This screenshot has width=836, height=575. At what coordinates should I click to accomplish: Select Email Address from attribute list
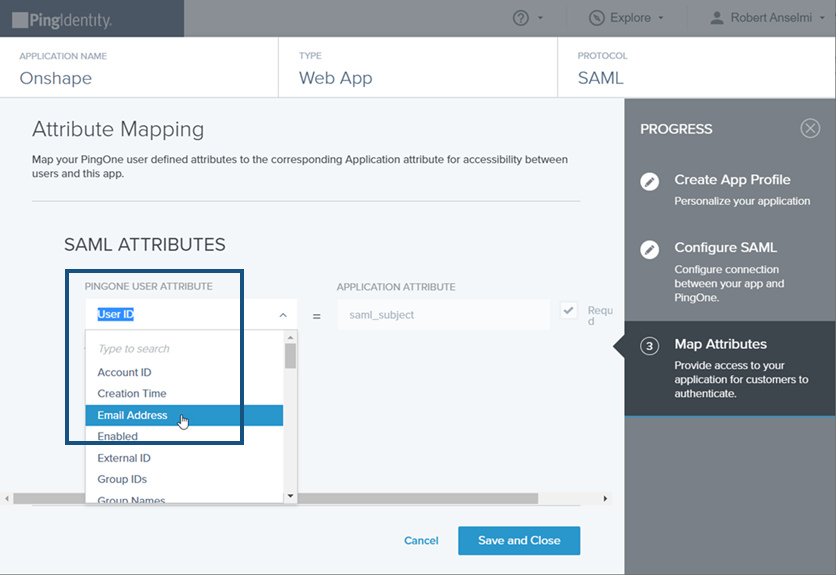coord(132,415)
